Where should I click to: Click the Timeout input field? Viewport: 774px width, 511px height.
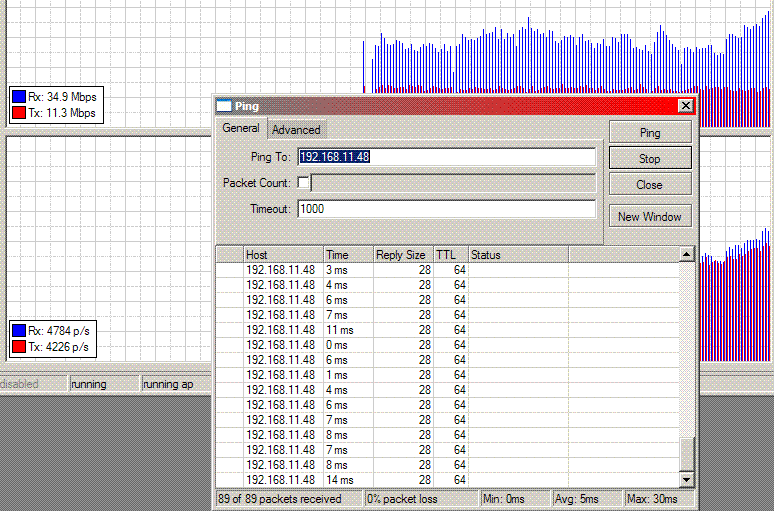click(446, 209)
